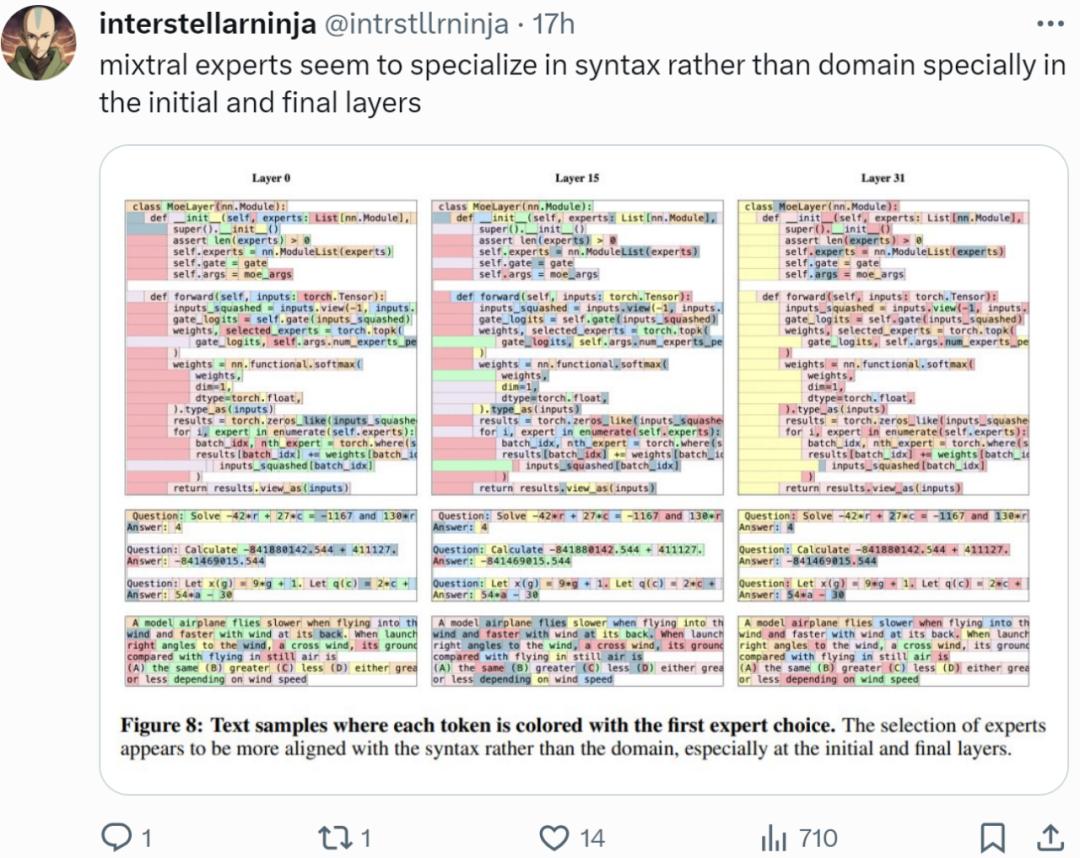Click the Figure 8 caption text
The width and height of the screenshot is (1080, 858).
(583, 736)
